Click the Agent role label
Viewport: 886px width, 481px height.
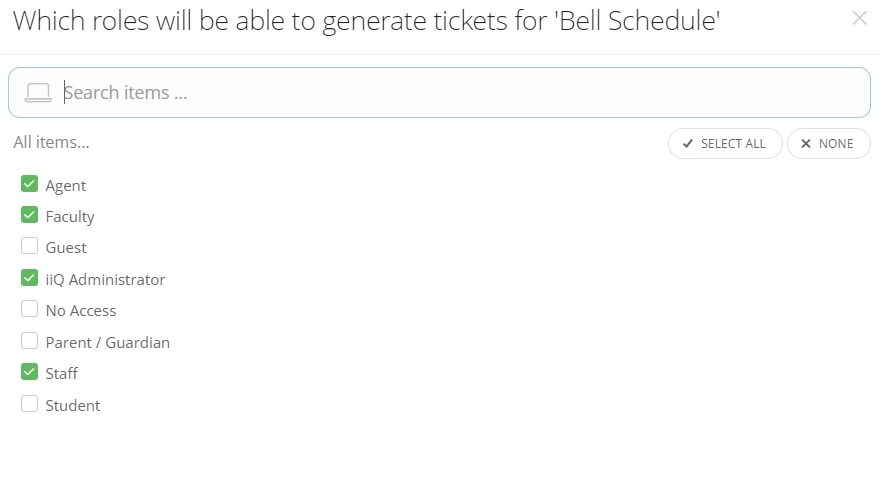click(66, 186)
